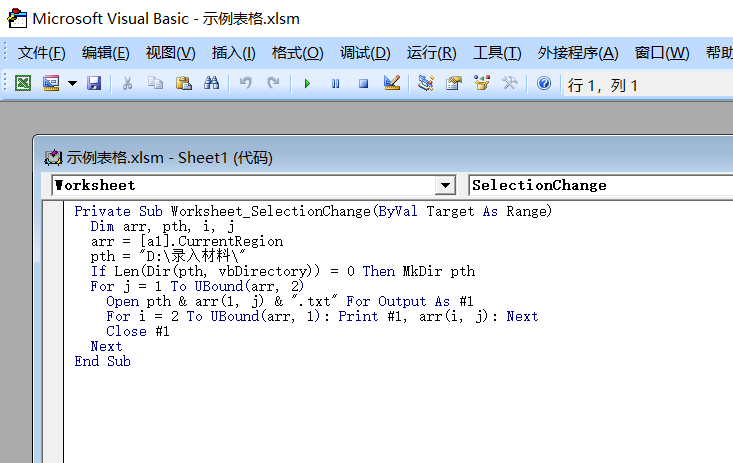The height and width of the screenshot is (463, 733).
Task: Open the SelectionChange procedure dropdown
Action: pos(600,185)
